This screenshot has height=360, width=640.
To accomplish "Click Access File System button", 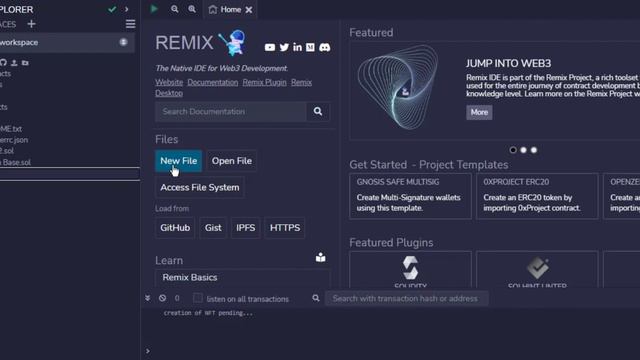I will 200,187.
